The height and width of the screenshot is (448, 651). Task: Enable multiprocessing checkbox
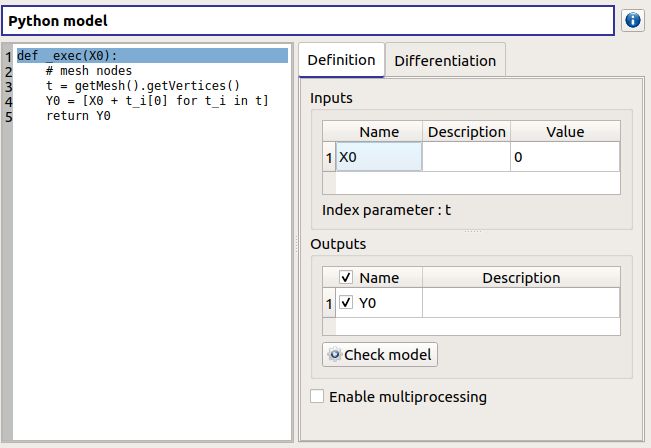[317, 396]
